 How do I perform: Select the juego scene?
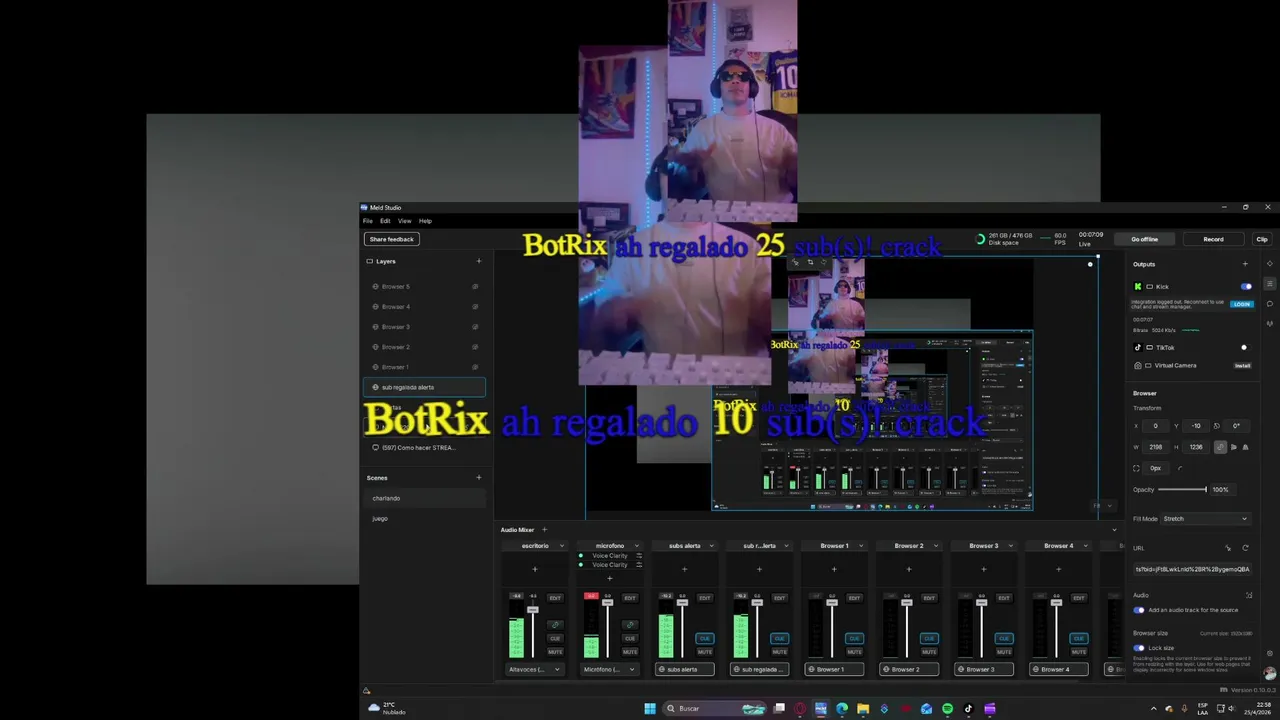pyautogui.click(x=426, y=518)
